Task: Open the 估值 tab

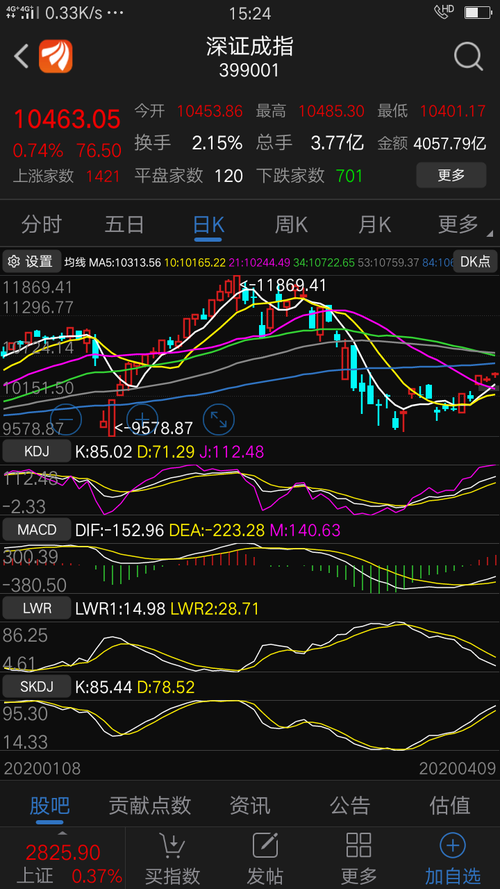Action: tap(450, 805)
